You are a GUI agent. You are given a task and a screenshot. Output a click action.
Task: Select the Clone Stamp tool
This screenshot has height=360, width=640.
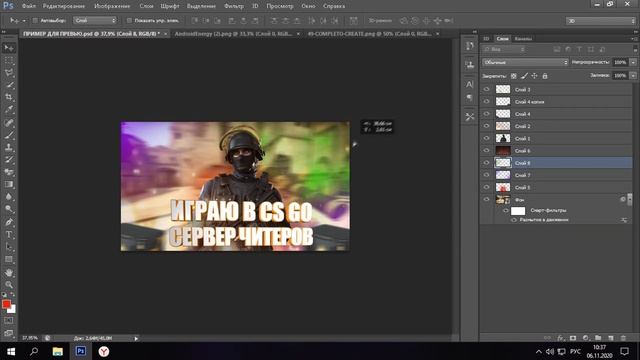click(9, 147)
